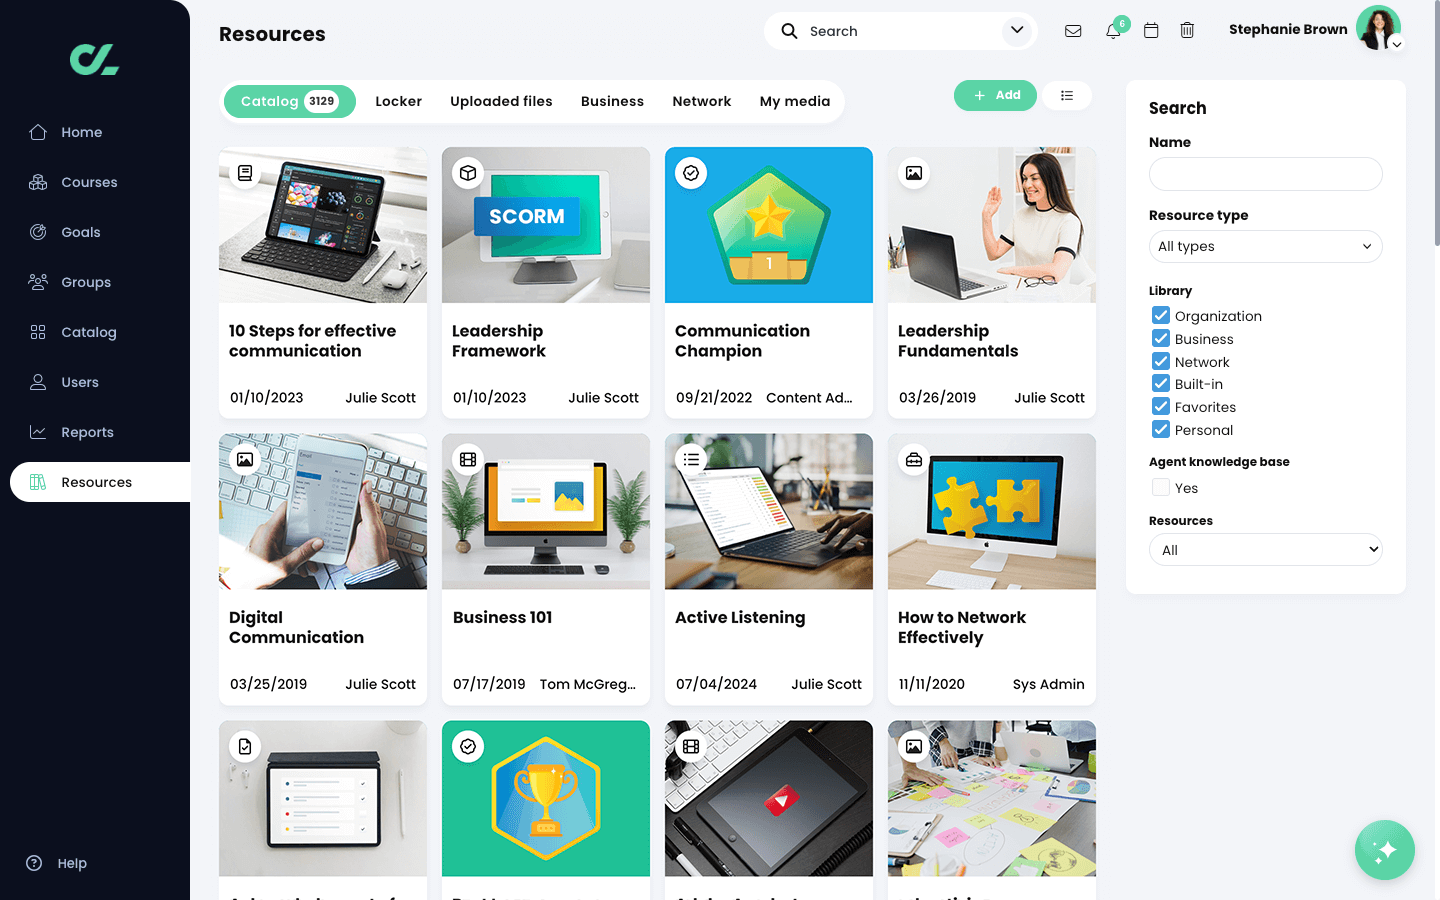Screen dimensions: 1440x900
Task: Check the Agent knowledge base Yes box
Action: (x=1161, y=487)
